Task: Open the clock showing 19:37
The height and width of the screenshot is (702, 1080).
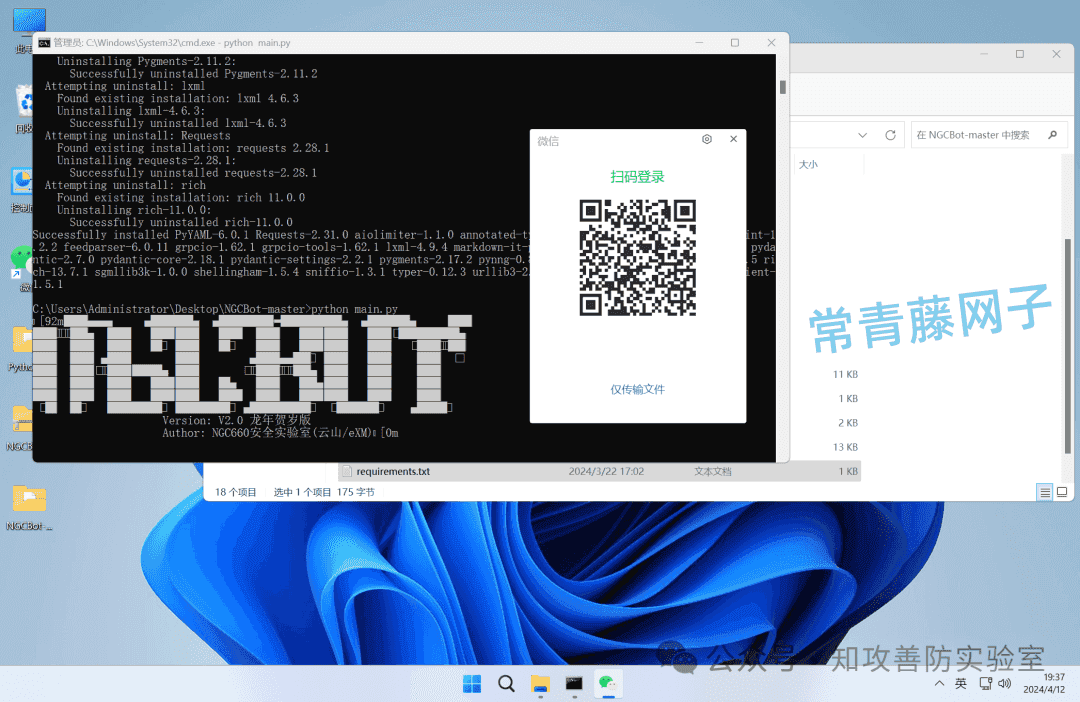Action: pyautogui.click(x=1044, y=683)
